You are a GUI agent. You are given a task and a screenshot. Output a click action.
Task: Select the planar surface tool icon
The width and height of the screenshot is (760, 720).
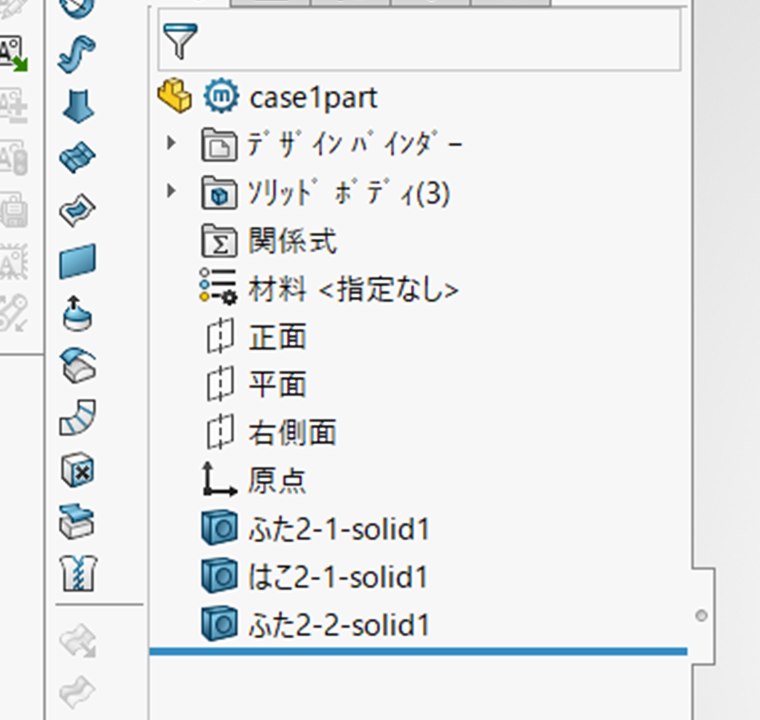tap(78, 262)
